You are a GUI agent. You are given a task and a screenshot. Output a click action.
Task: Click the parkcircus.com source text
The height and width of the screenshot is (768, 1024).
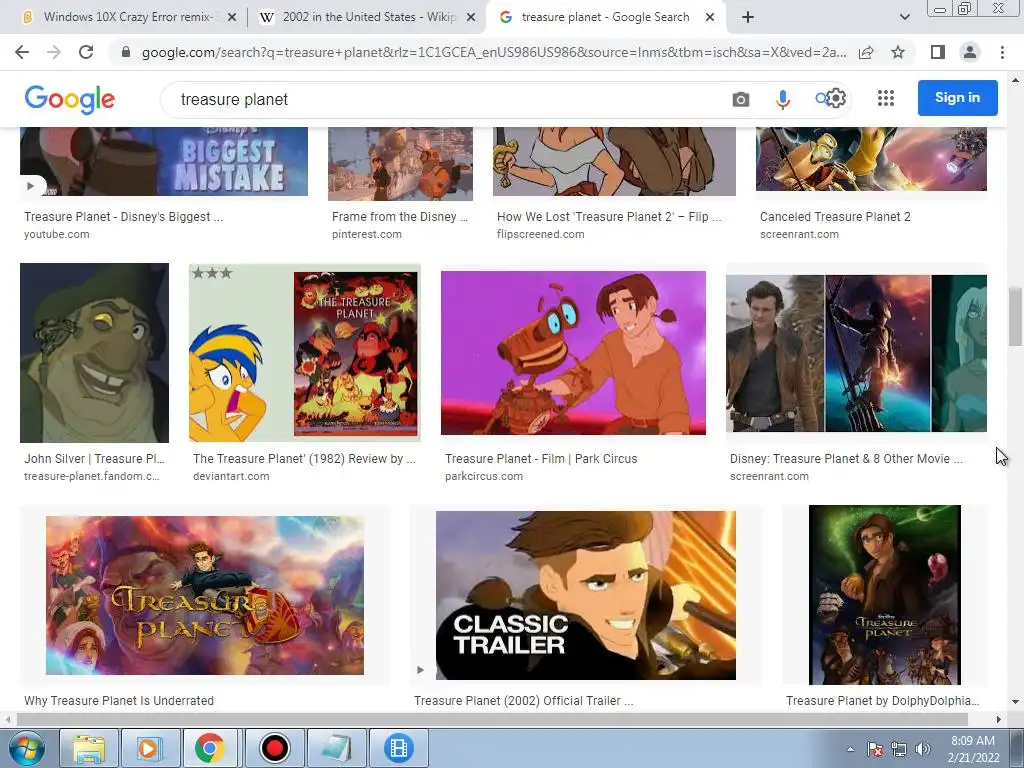(x=483, y=476)
